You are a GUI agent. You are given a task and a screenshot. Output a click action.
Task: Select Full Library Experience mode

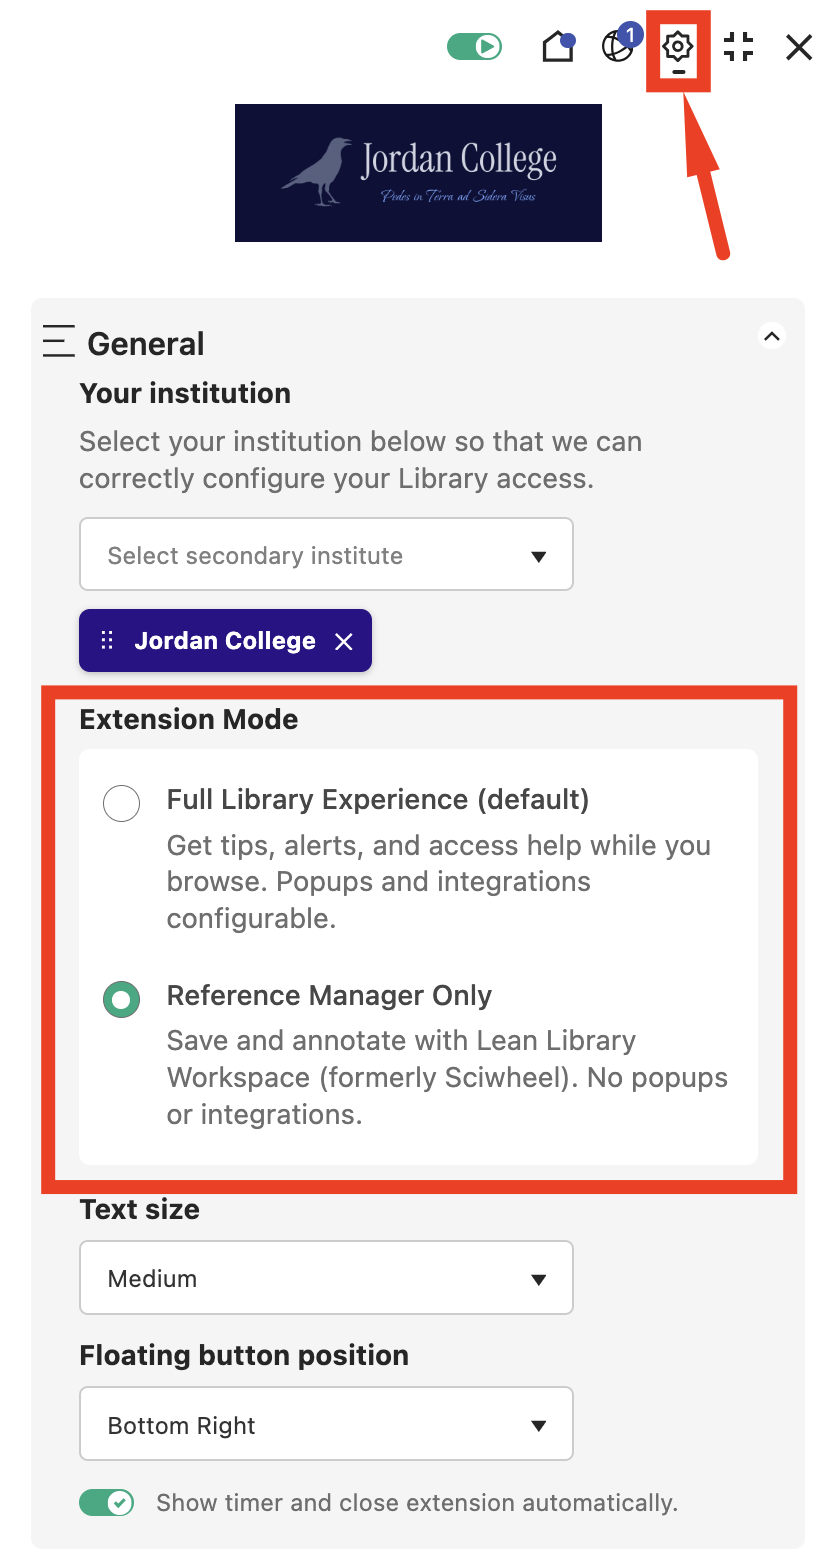(121, 803)
